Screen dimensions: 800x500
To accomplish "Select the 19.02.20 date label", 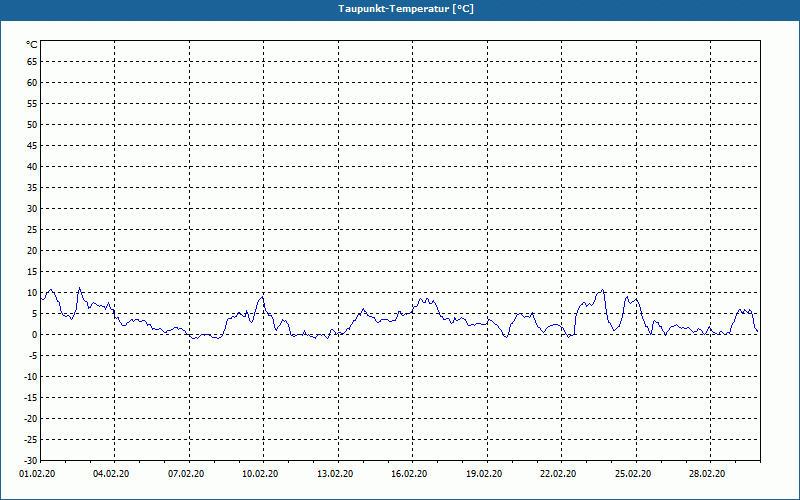I will coord(484,474).
